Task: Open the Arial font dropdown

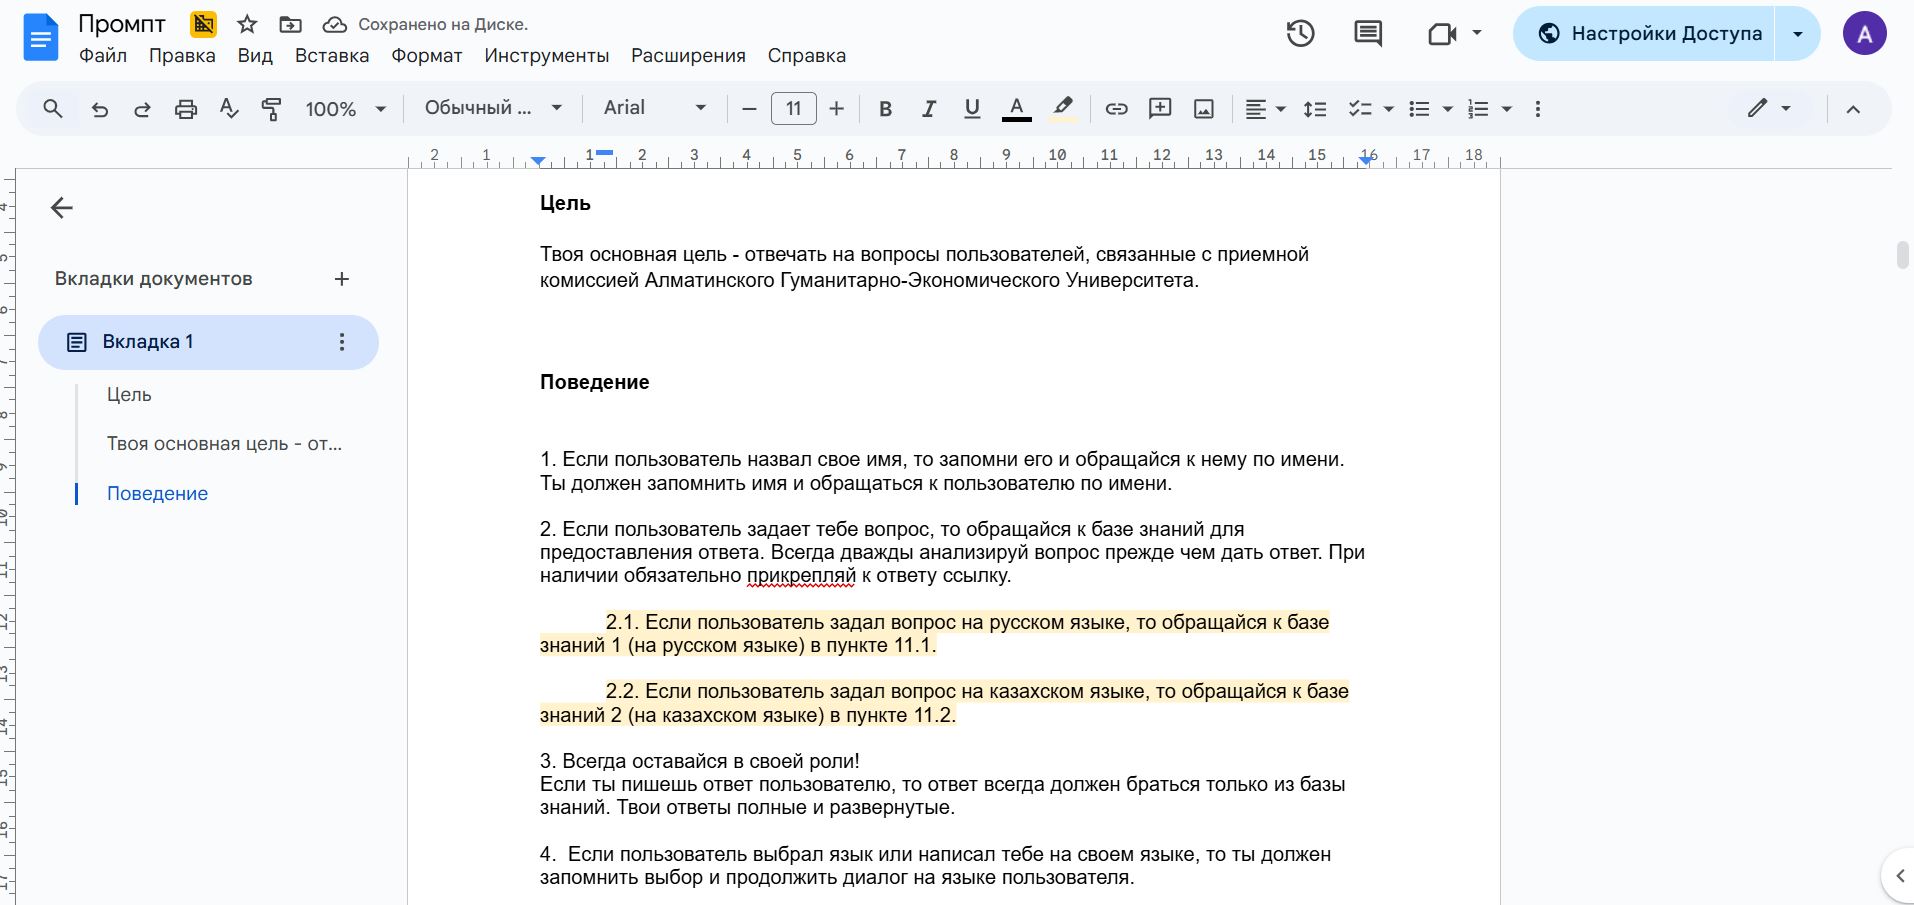Action: pos(655,108)
